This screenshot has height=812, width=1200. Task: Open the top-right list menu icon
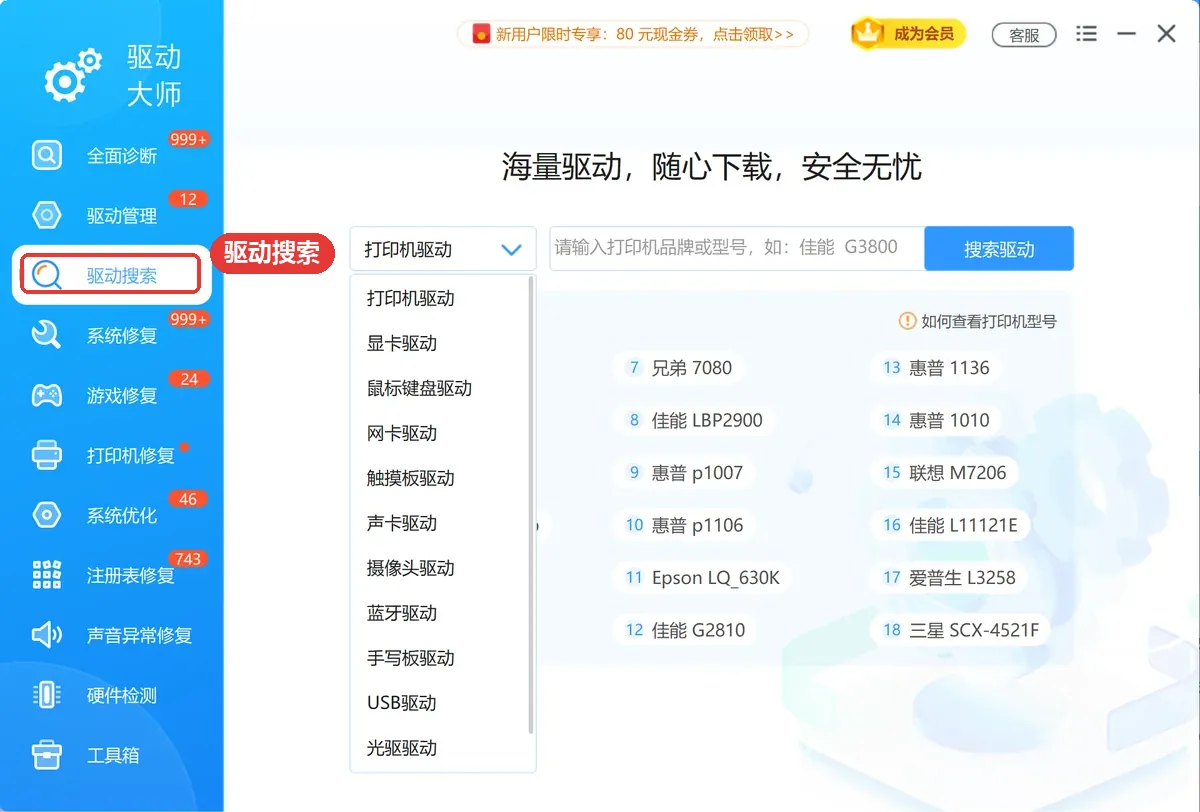click(1086, 34)
